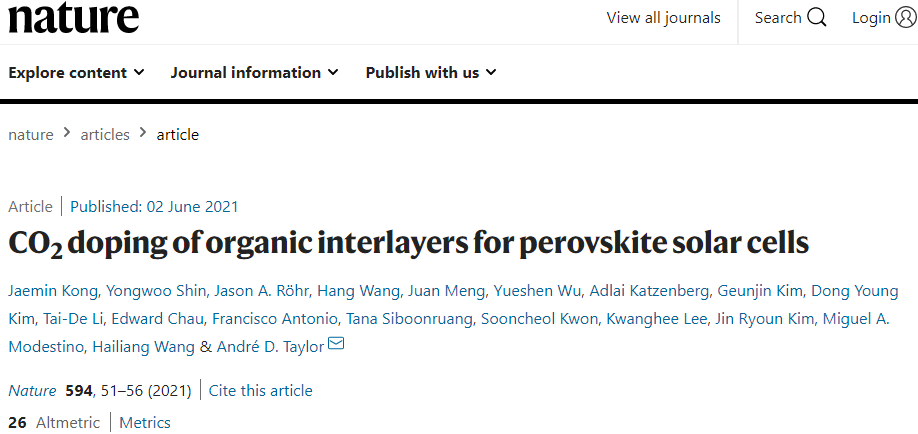The height and width of the screenshot is (434, 918).
Task: Open the articles breadcrumb link
Action: (x=105, y=135)
